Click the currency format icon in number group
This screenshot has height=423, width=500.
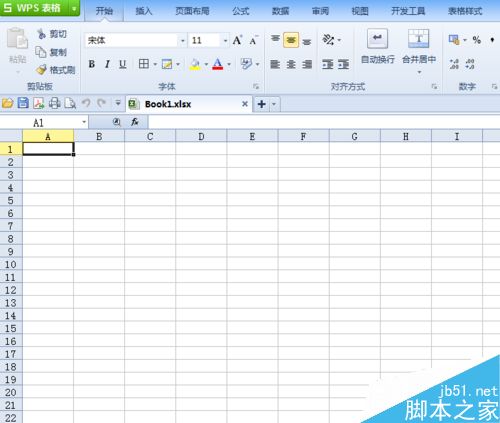coord(454,40)
